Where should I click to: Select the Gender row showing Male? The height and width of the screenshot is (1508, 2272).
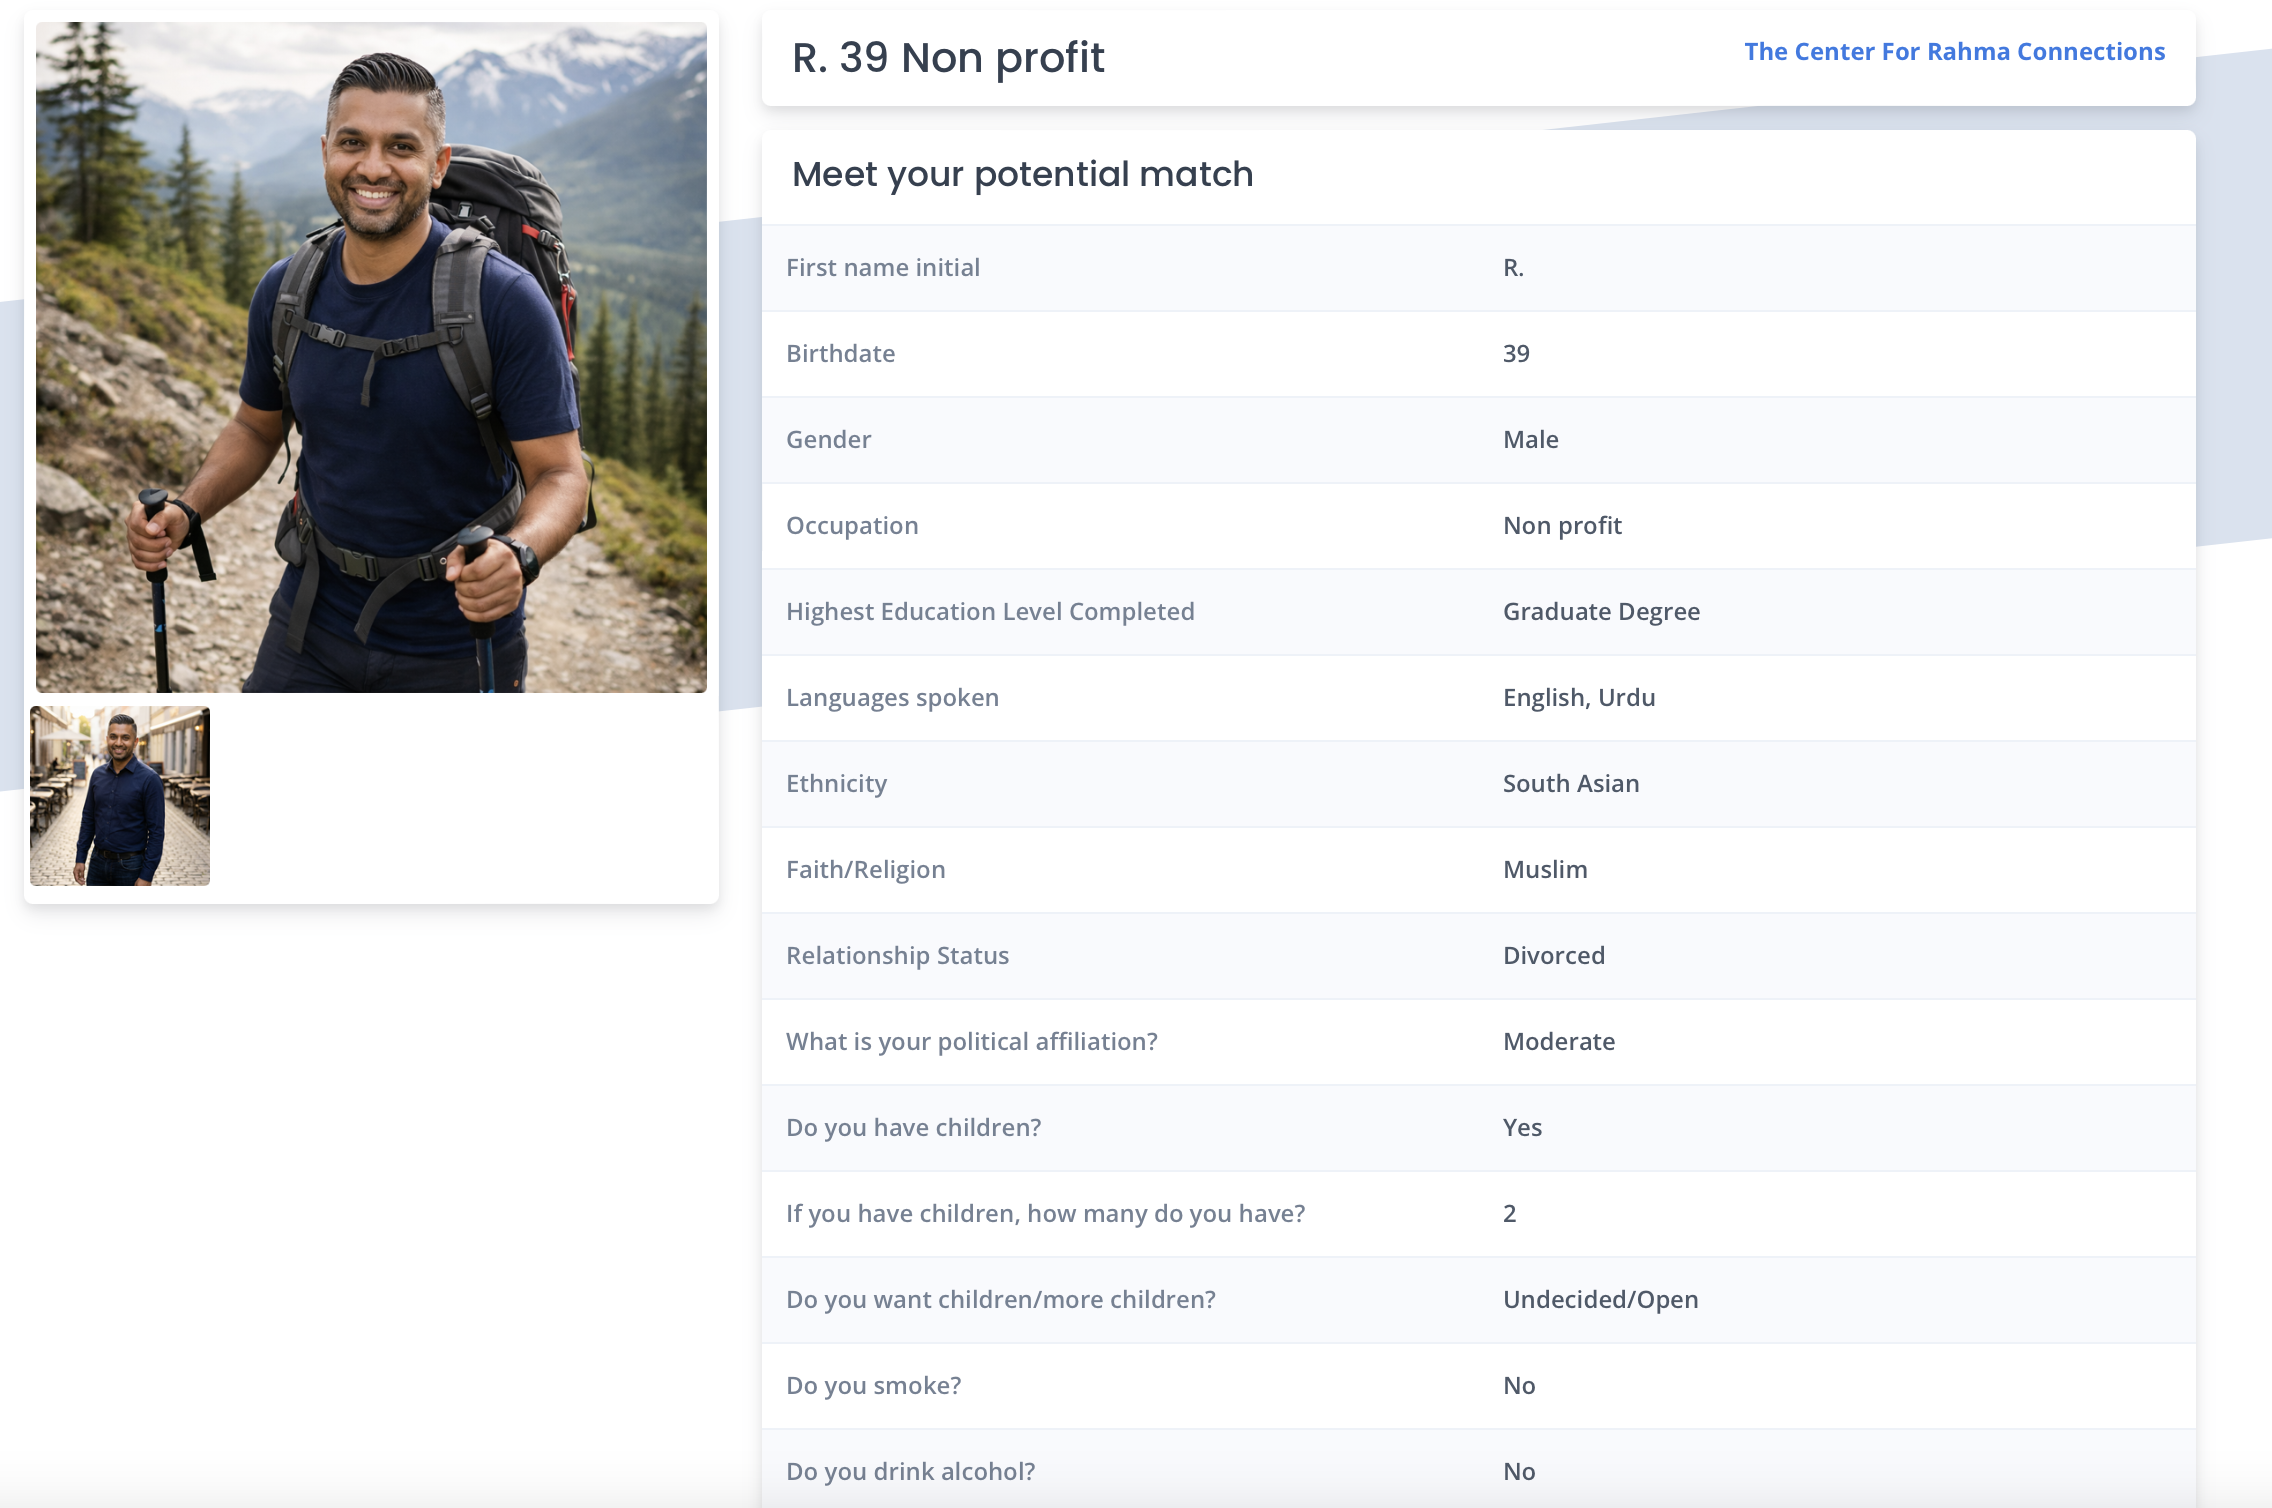coord(1478,440)
